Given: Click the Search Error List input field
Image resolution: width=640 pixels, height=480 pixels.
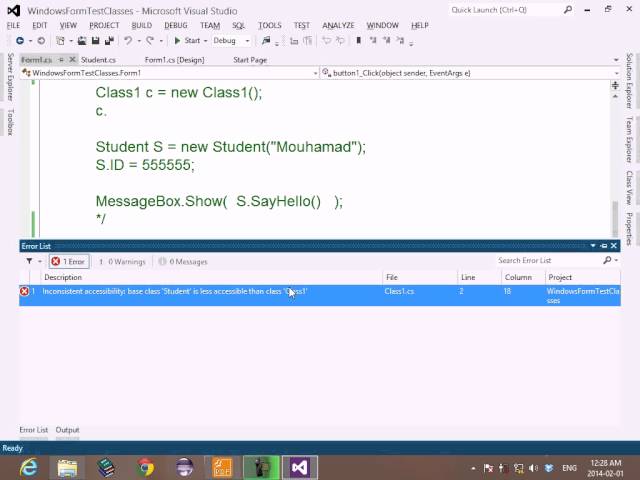Looking at the screenshot, I should [x=548, y=260].
